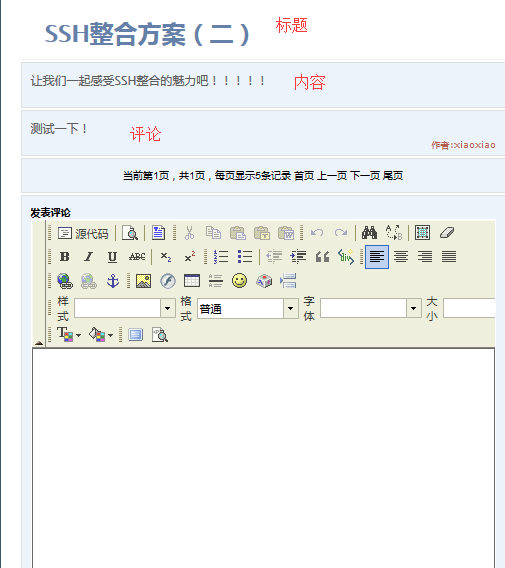Open the Background Color picker
The width and height of the screenshot is (505, 568).
(x=101, y=335)
